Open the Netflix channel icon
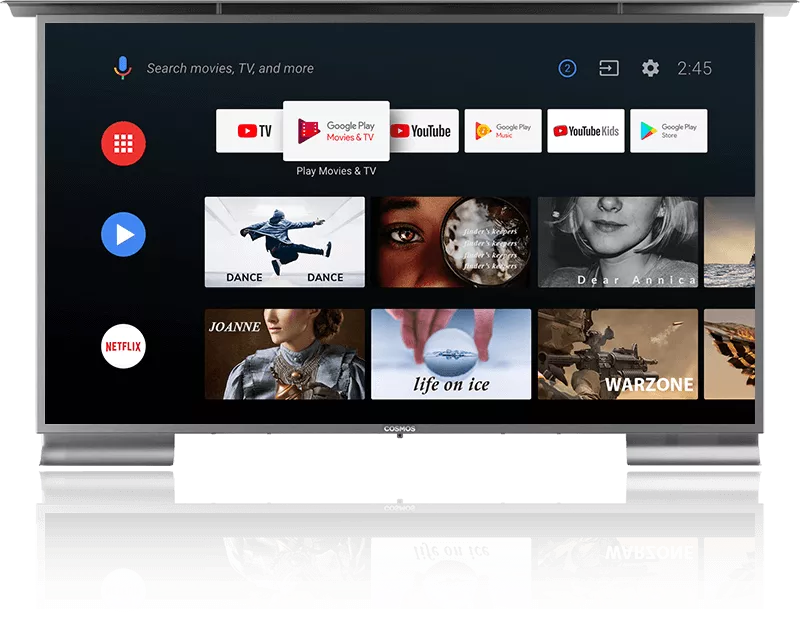Viewport: 800px width, 630px height. click(123, 346)
